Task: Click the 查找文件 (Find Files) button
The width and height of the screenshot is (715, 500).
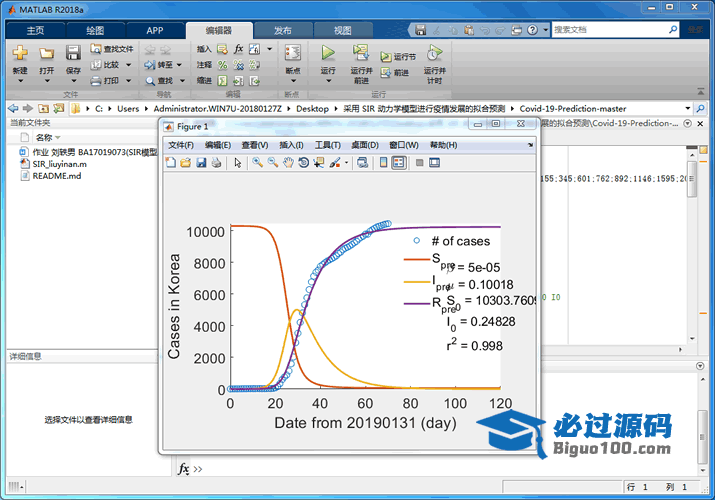Action: [112, 49]
